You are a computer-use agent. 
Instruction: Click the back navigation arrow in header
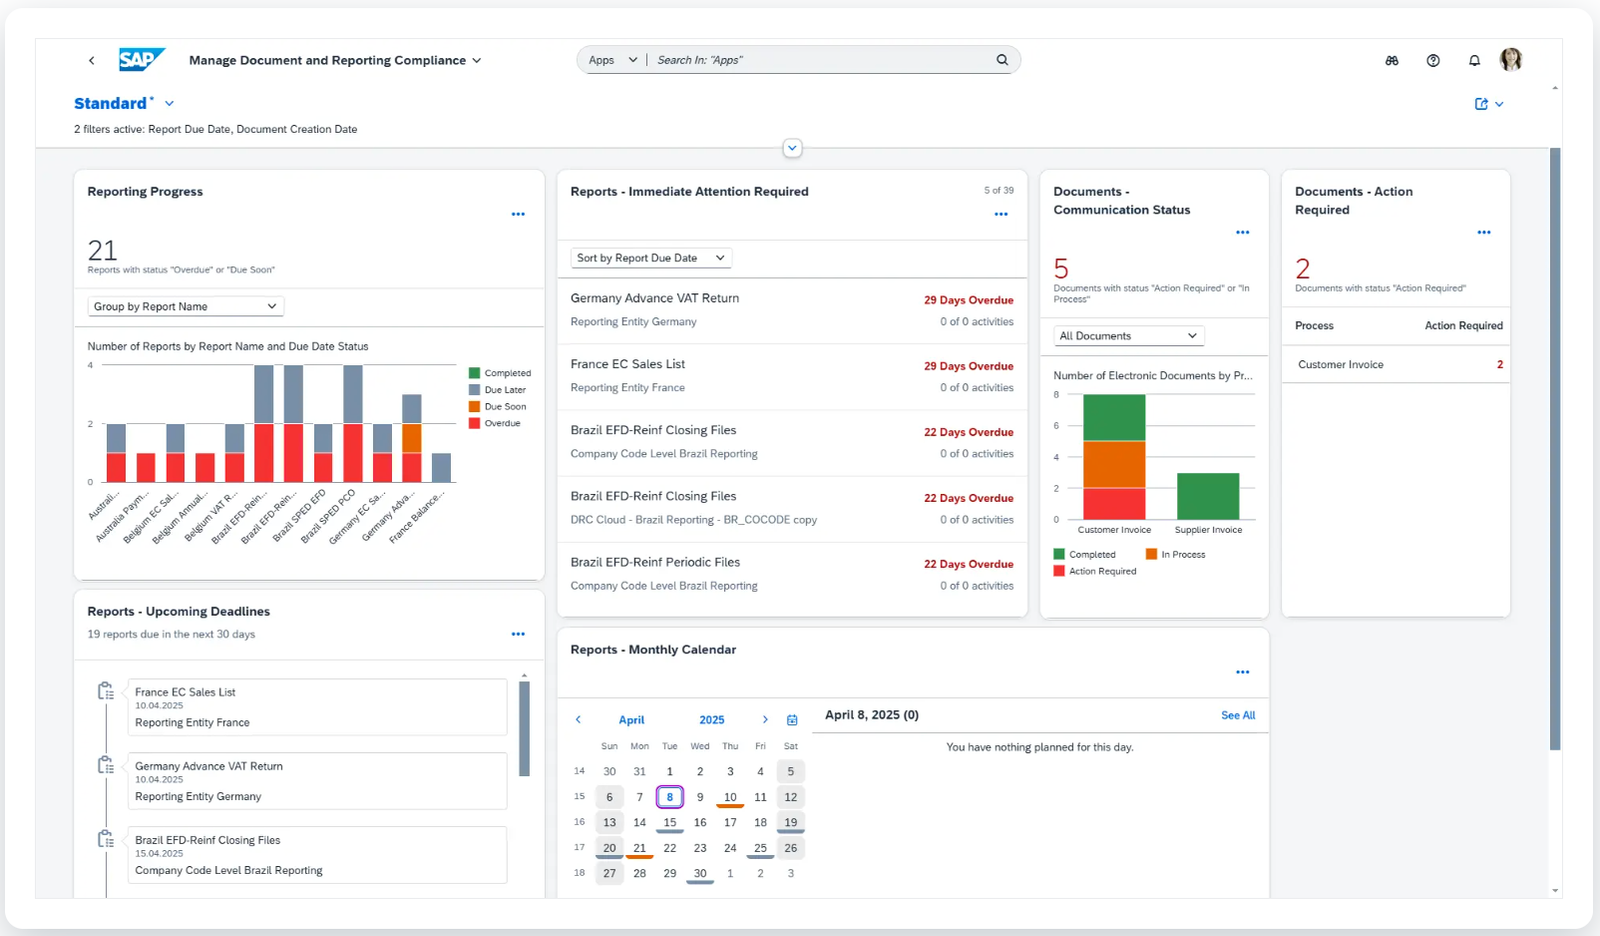coord(92,61)
